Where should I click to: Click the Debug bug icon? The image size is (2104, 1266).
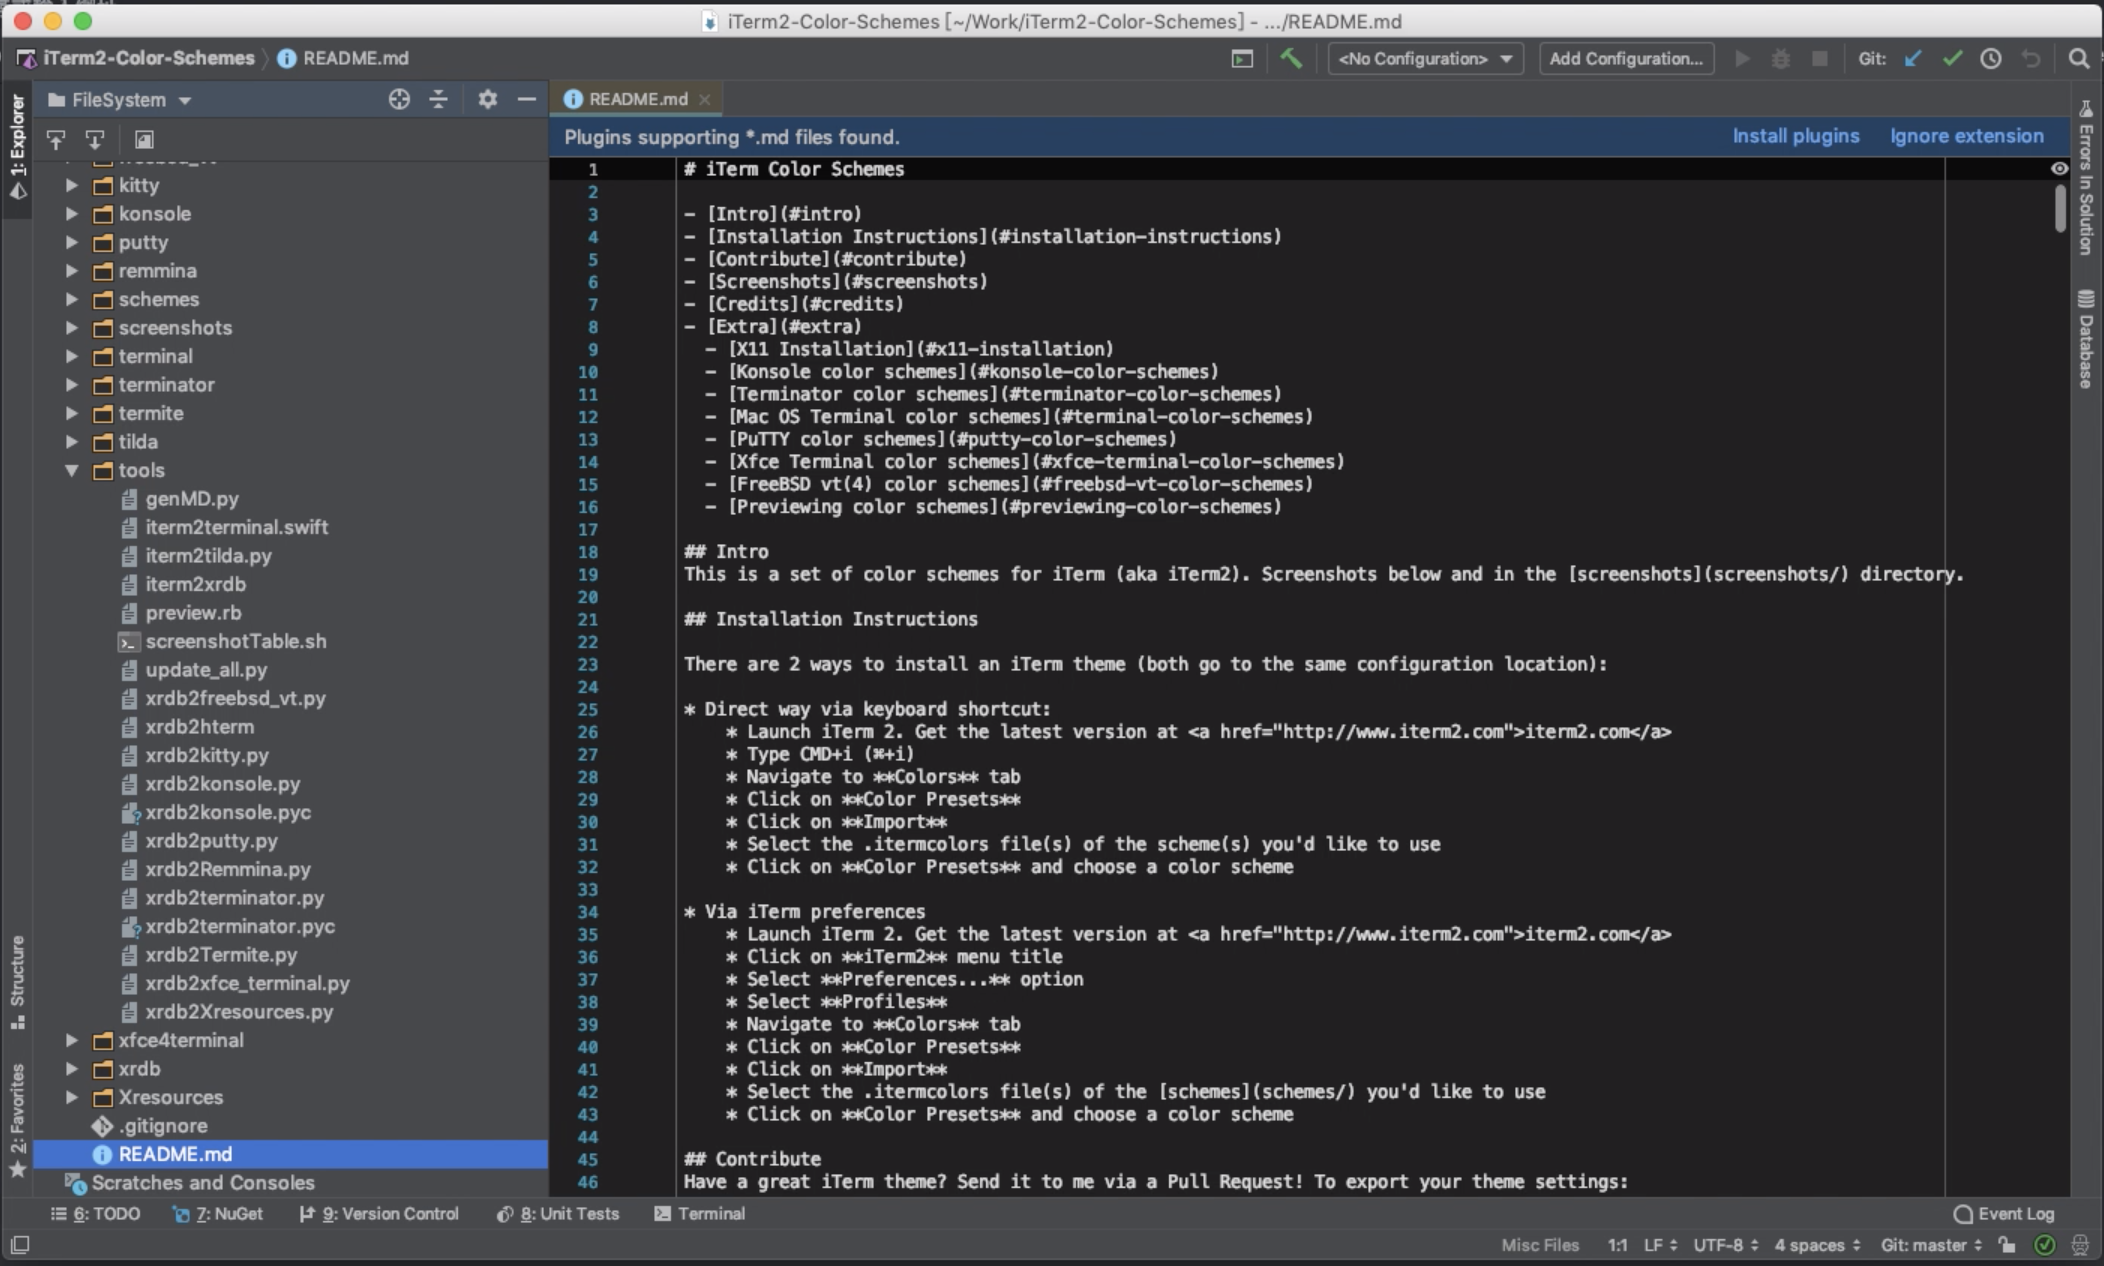point(1781,59)
